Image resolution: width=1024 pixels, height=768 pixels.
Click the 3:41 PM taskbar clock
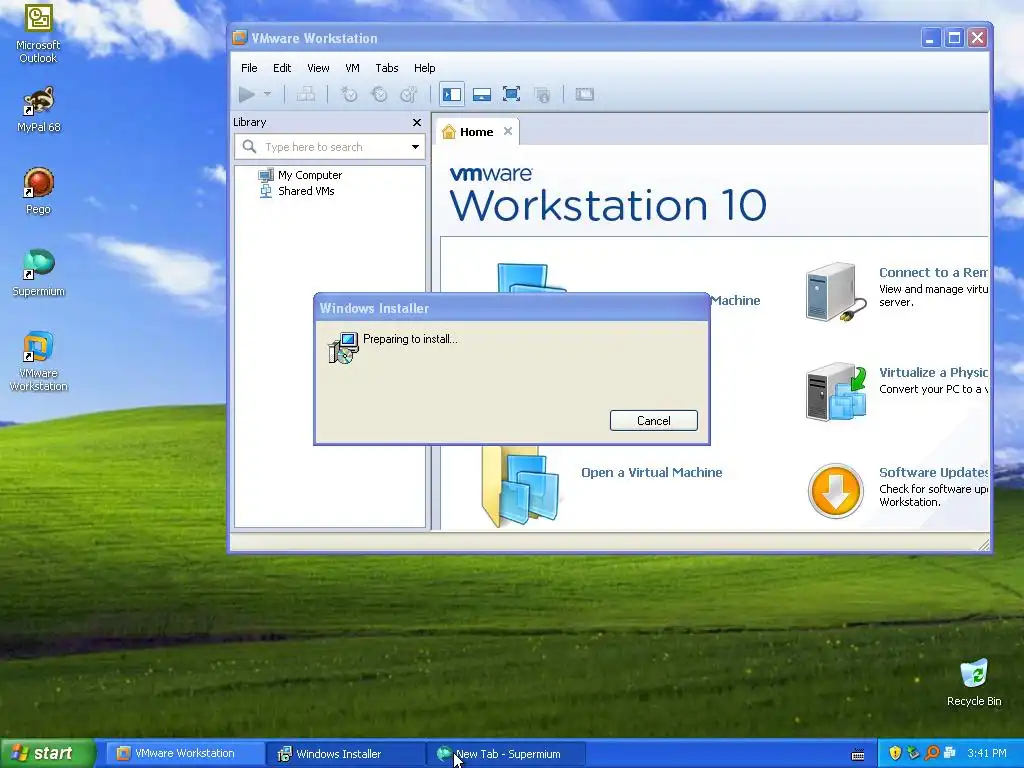click(987, 754)
